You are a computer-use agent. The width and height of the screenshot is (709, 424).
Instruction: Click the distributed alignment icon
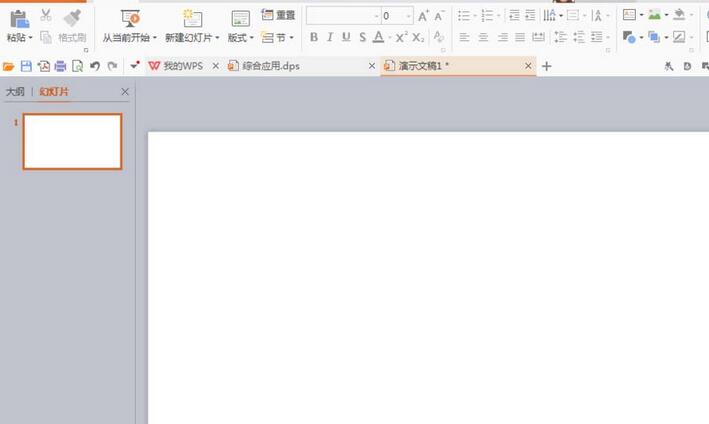coord(538,38)
